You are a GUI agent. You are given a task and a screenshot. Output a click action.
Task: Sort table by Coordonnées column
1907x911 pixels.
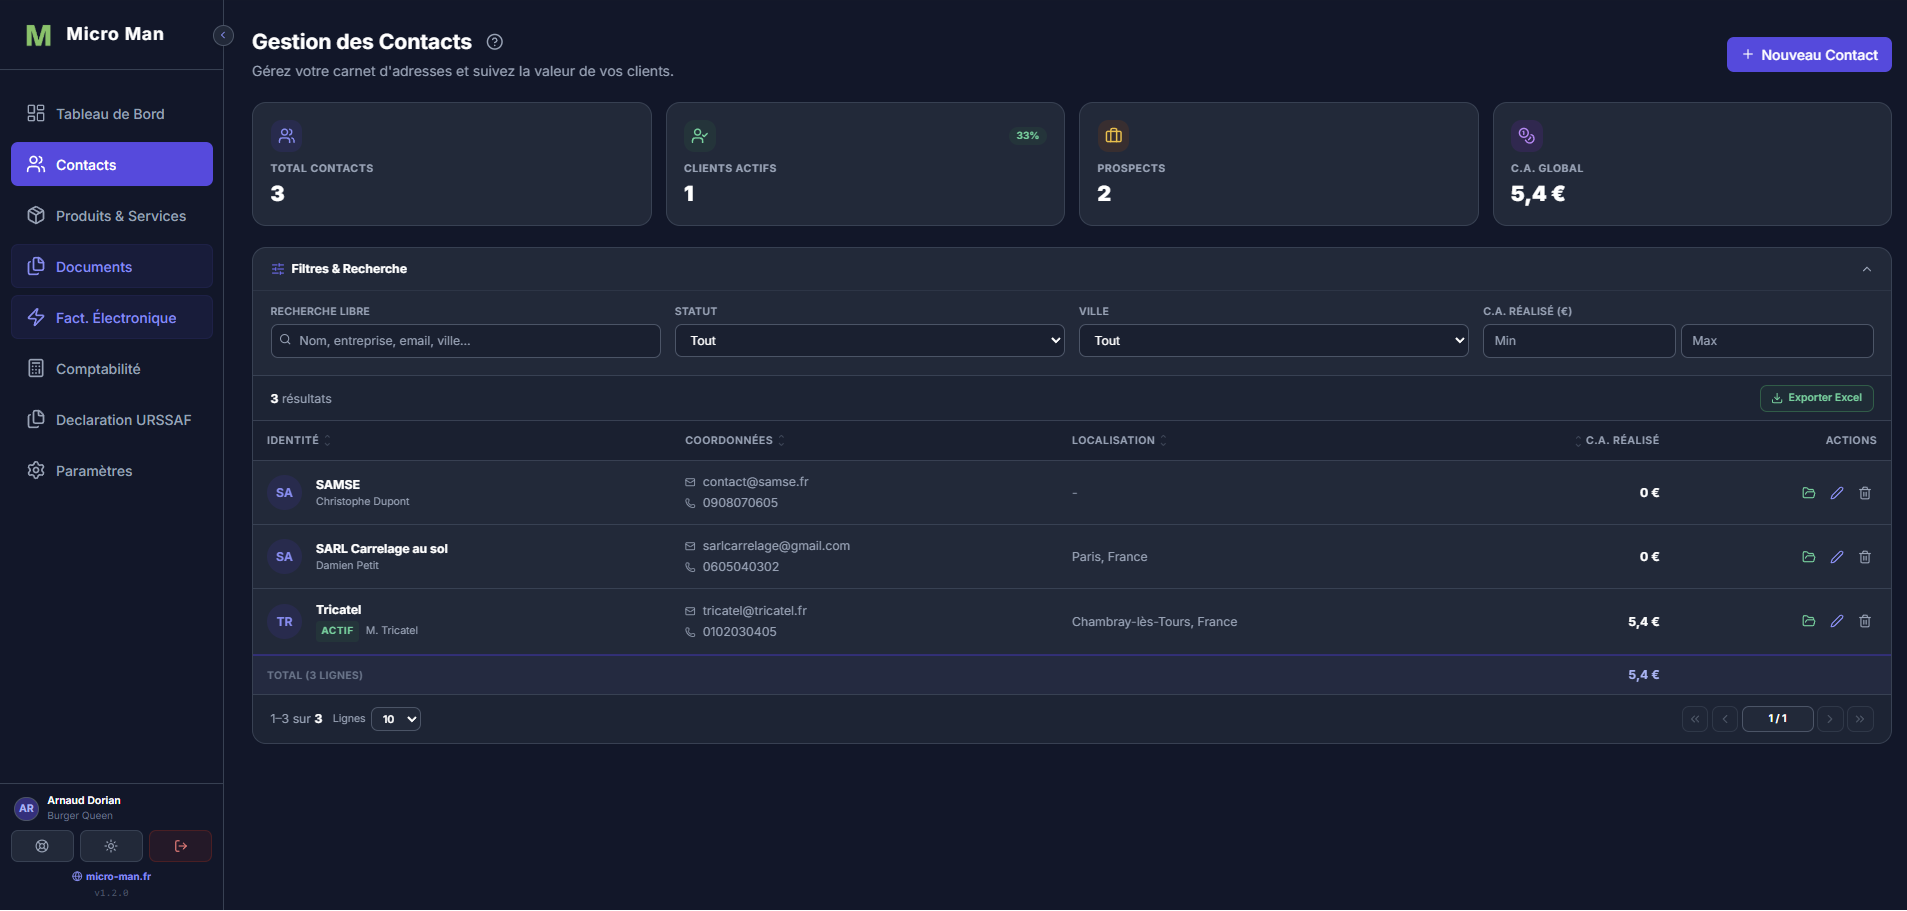tap(734, 441)
